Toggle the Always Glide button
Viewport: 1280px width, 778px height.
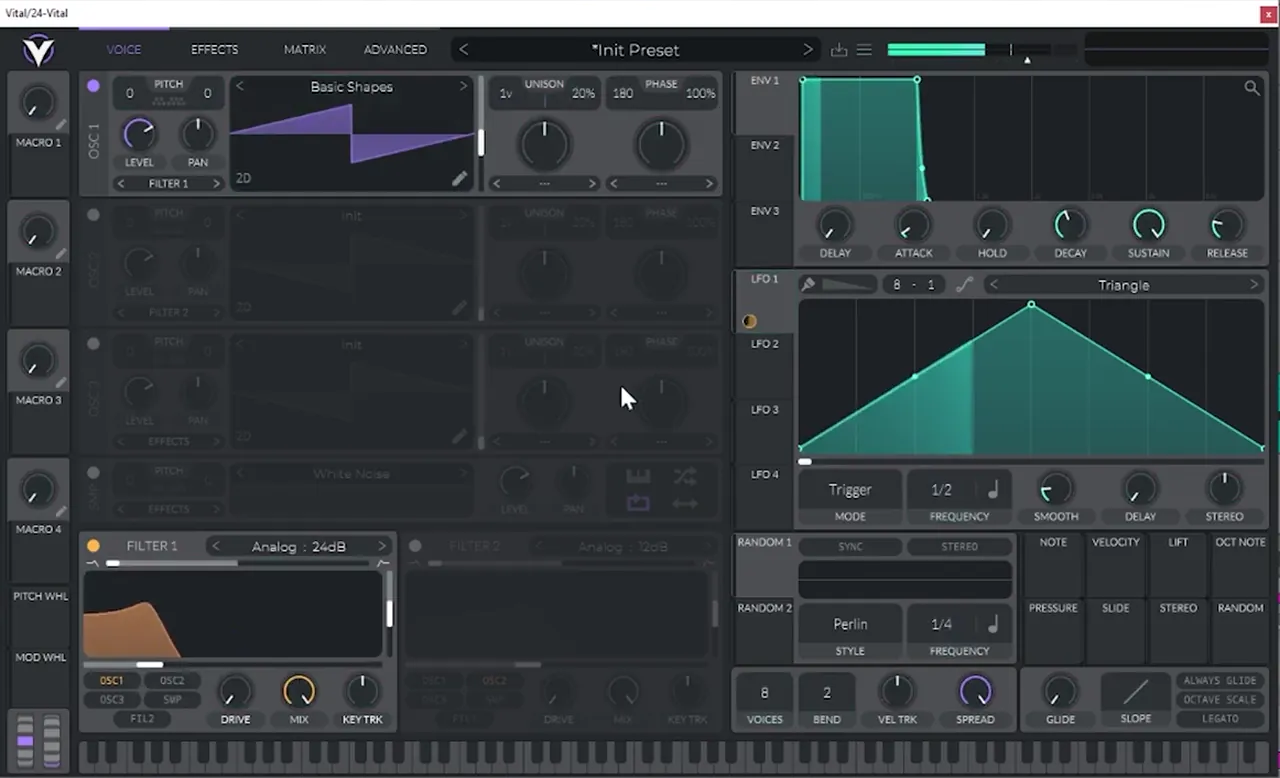coord(1220,681)
